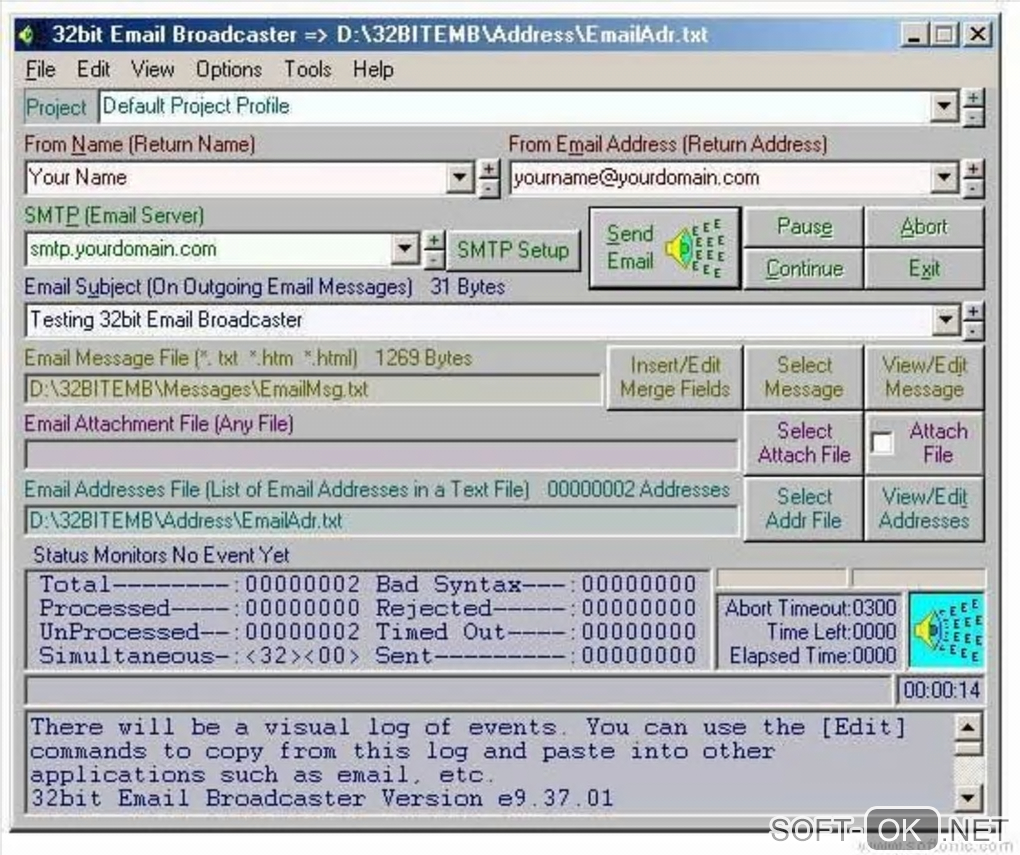Click minus button beside Email Subject

973,331
